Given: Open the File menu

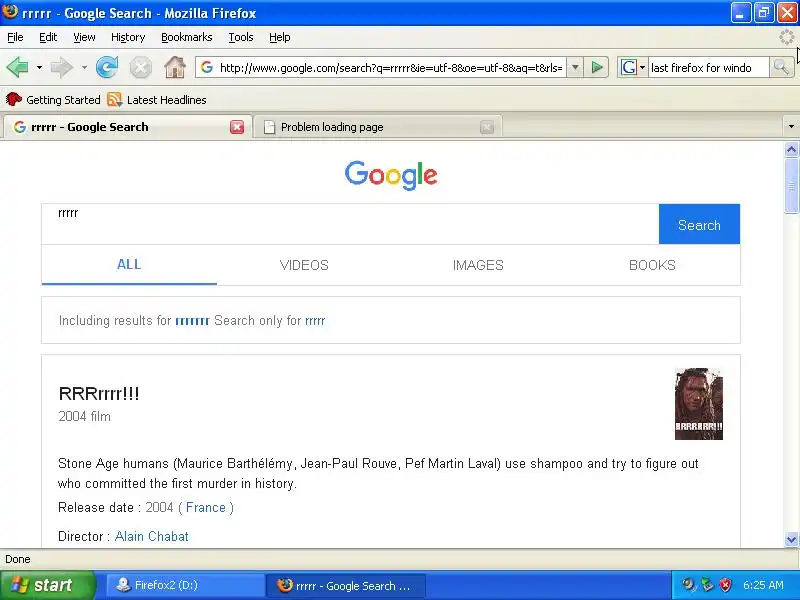Looking at the screenshot, I should pyautogui.click(x=15, y=37).
